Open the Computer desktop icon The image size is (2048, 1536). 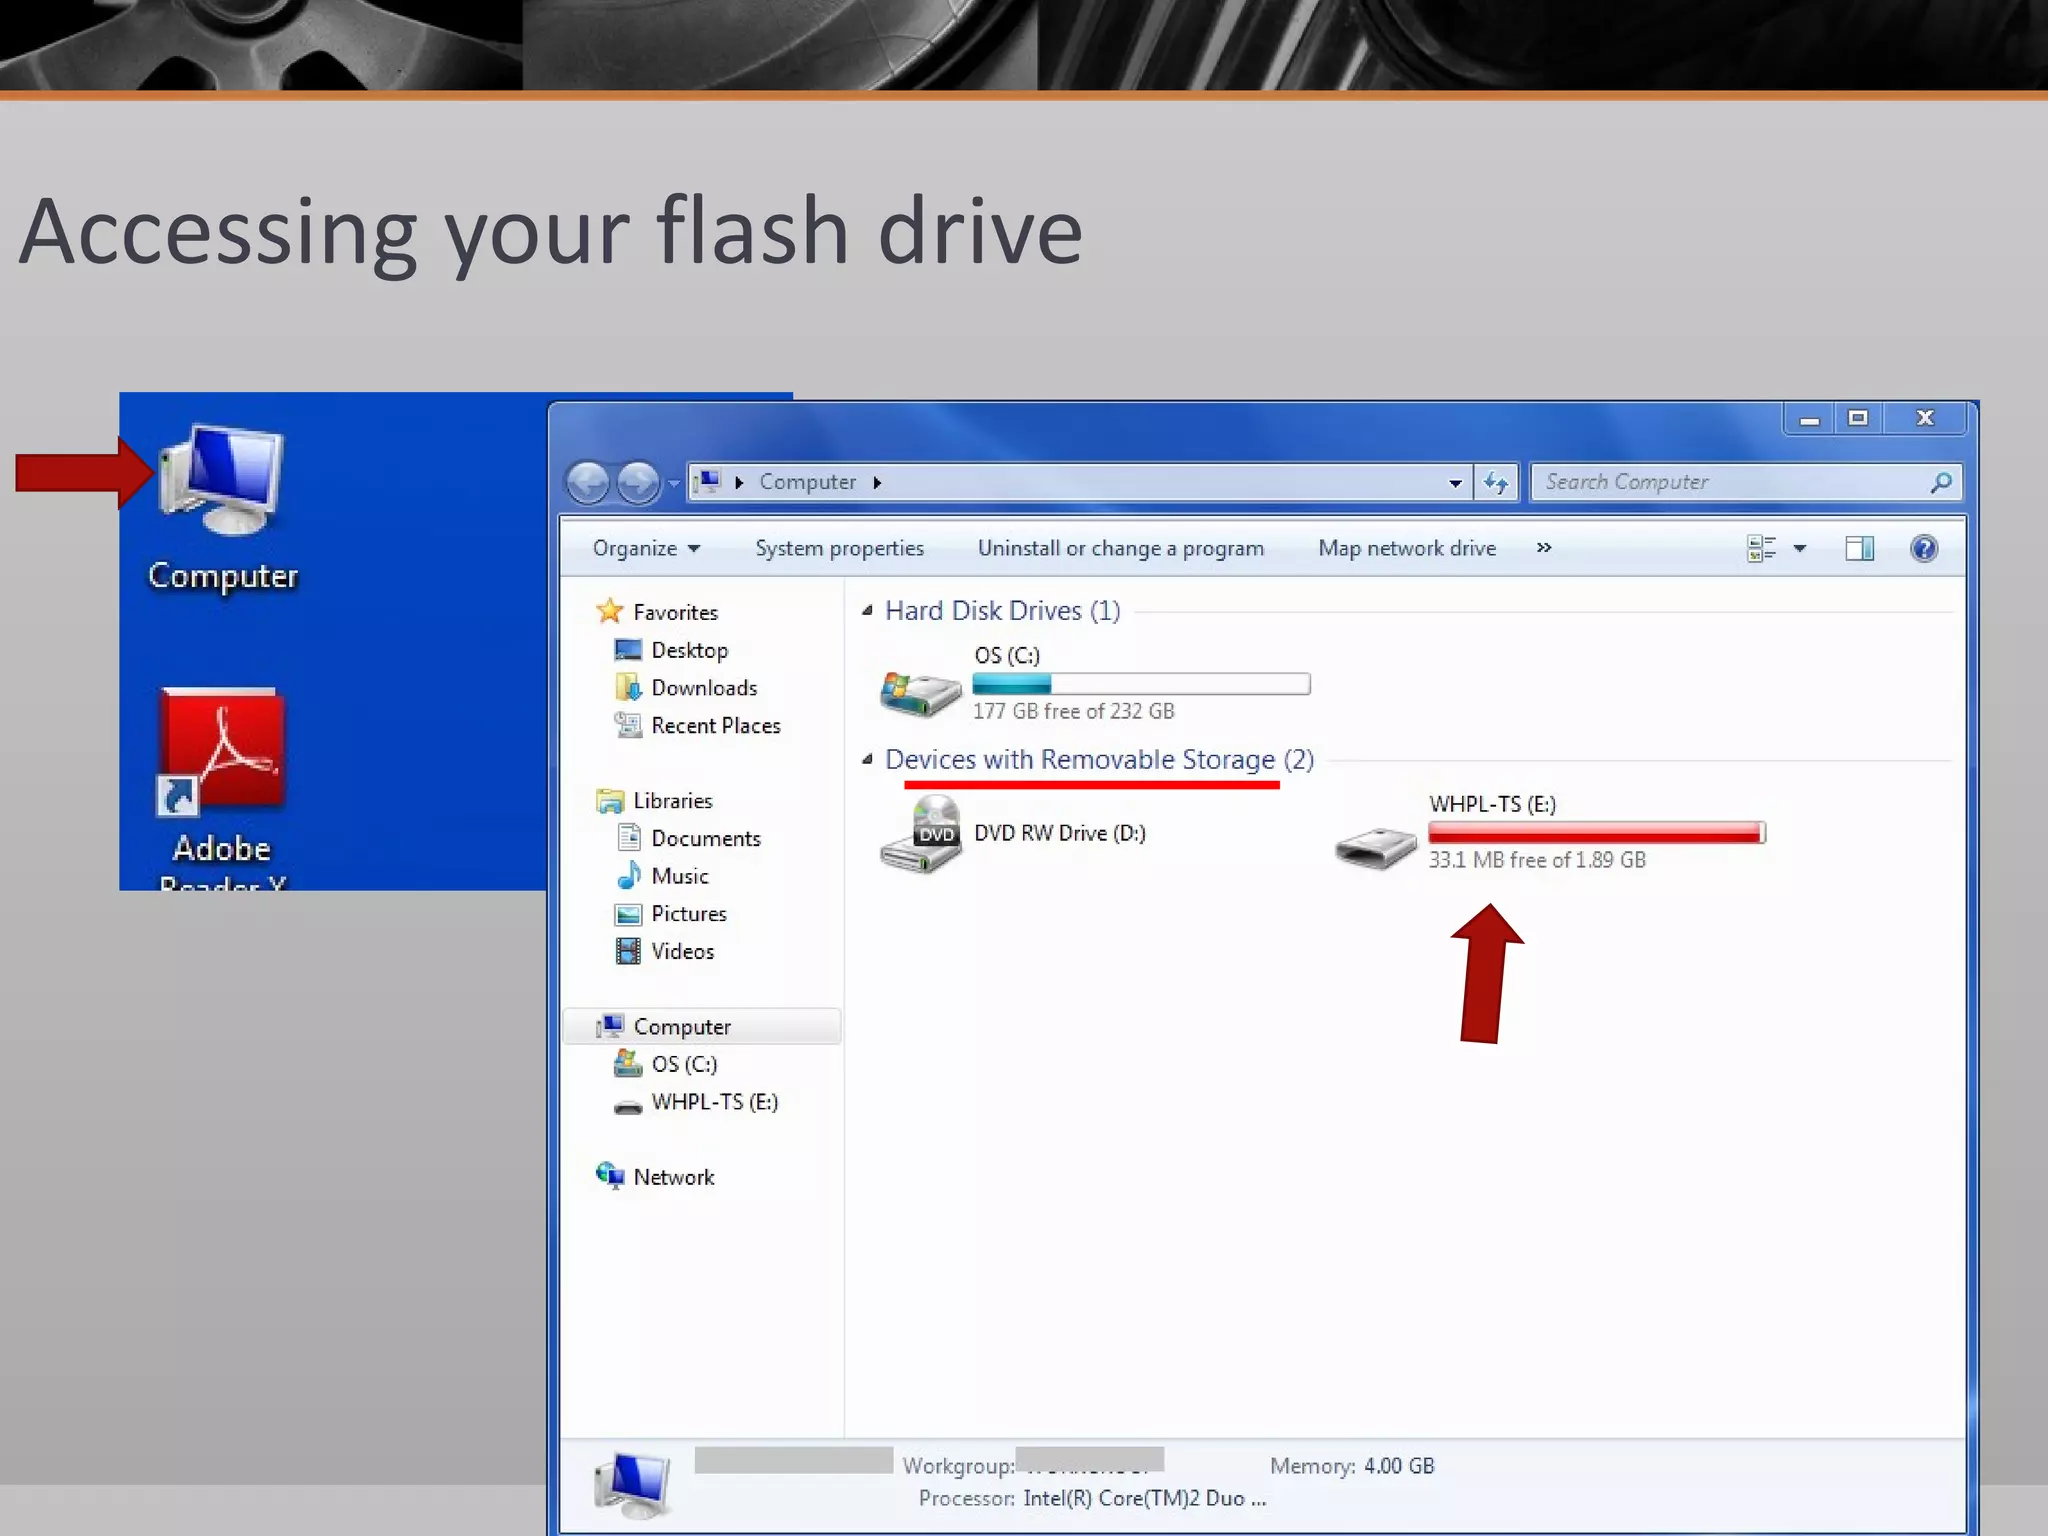point(222,482)
